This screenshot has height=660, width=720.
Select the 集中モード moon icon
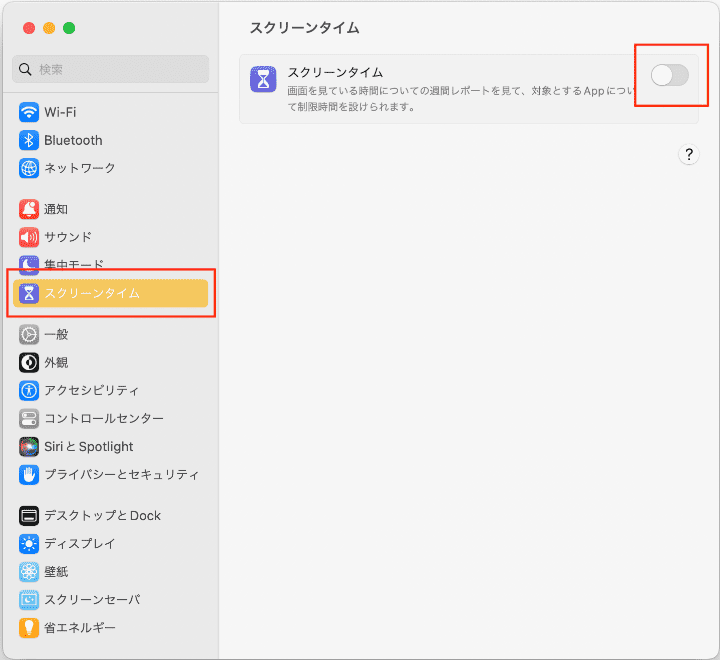click(x=29, y=264)
